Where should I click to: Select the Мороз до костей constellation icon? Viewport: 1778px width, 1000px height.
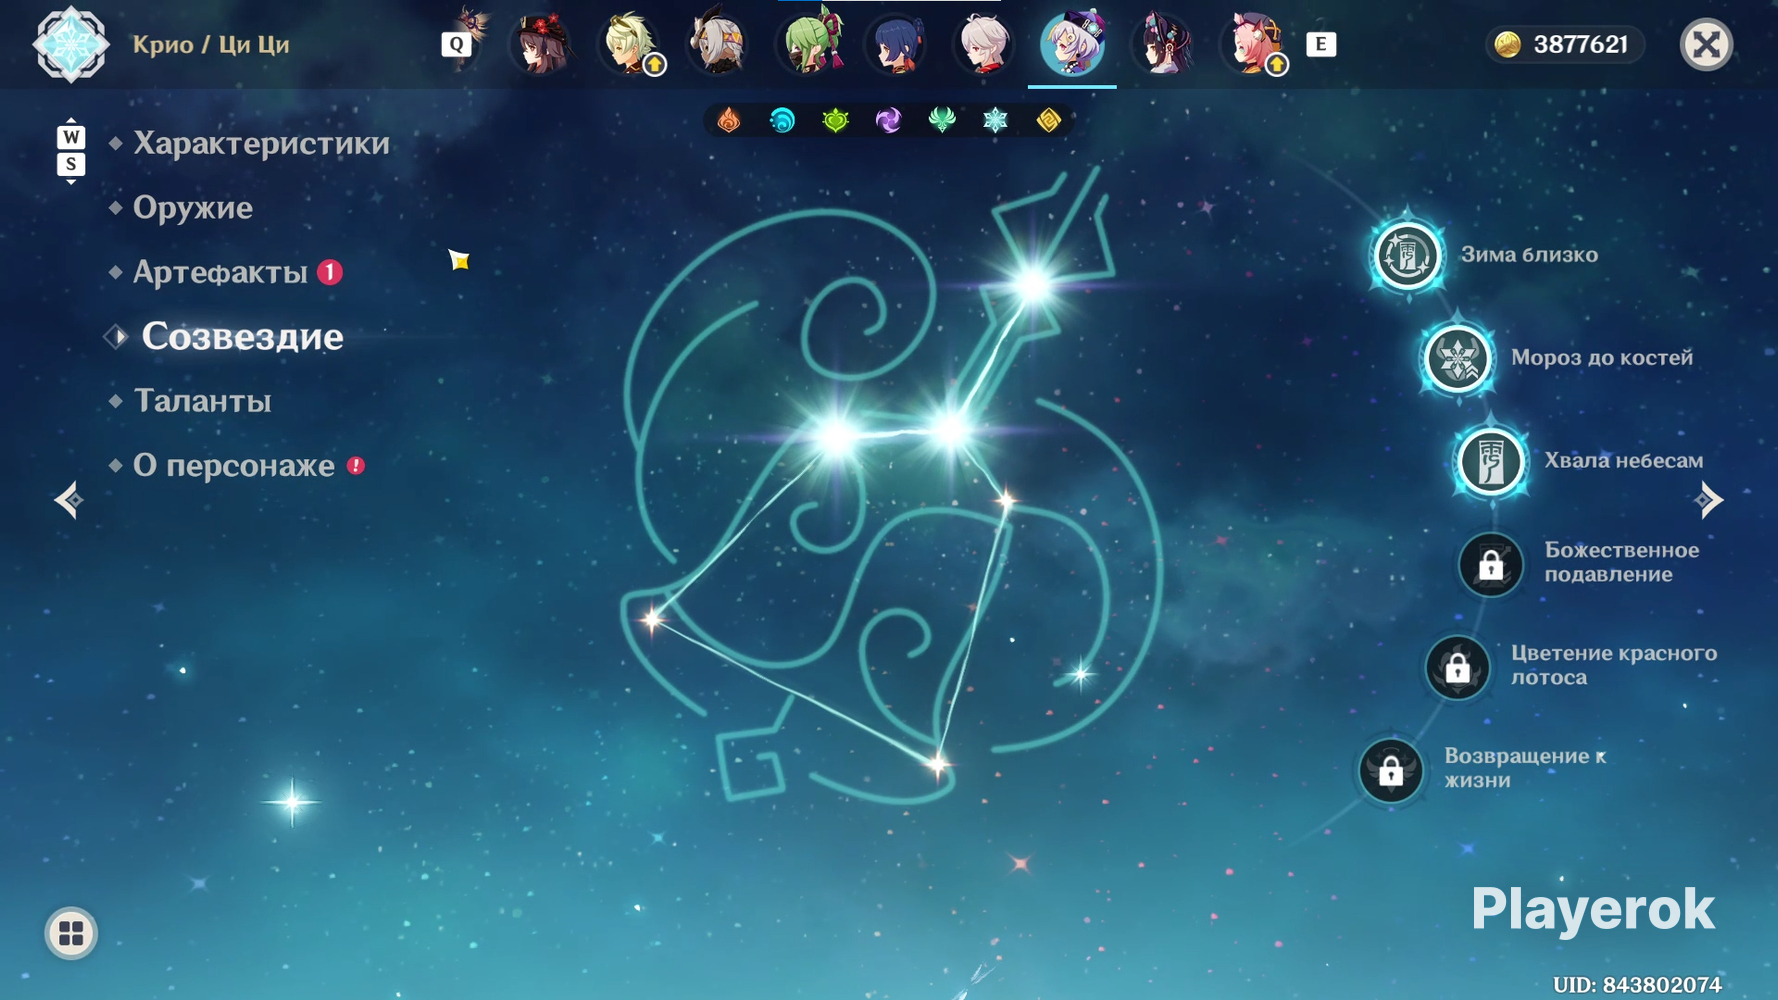pos(1457,359)
